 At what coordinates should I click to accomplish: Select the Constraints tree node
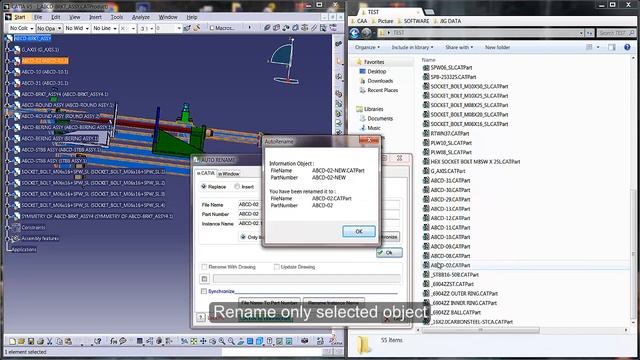tap(33, 227)
